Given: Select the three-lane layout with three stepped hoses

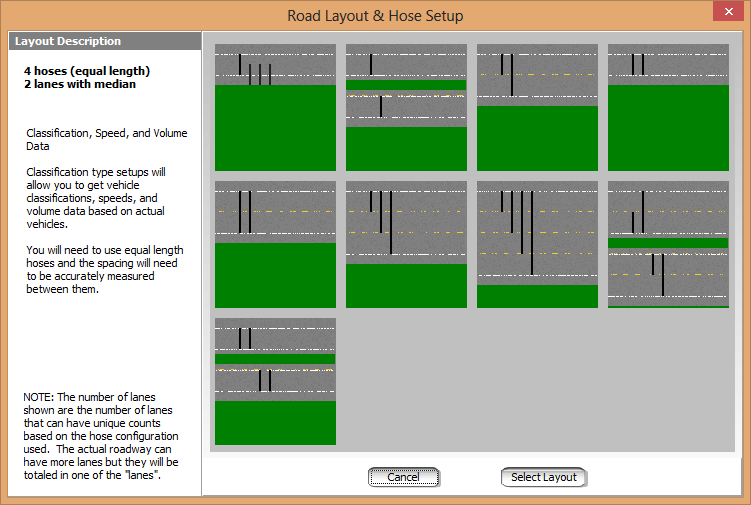Looking at the screenshot, I should click(406, 244).
